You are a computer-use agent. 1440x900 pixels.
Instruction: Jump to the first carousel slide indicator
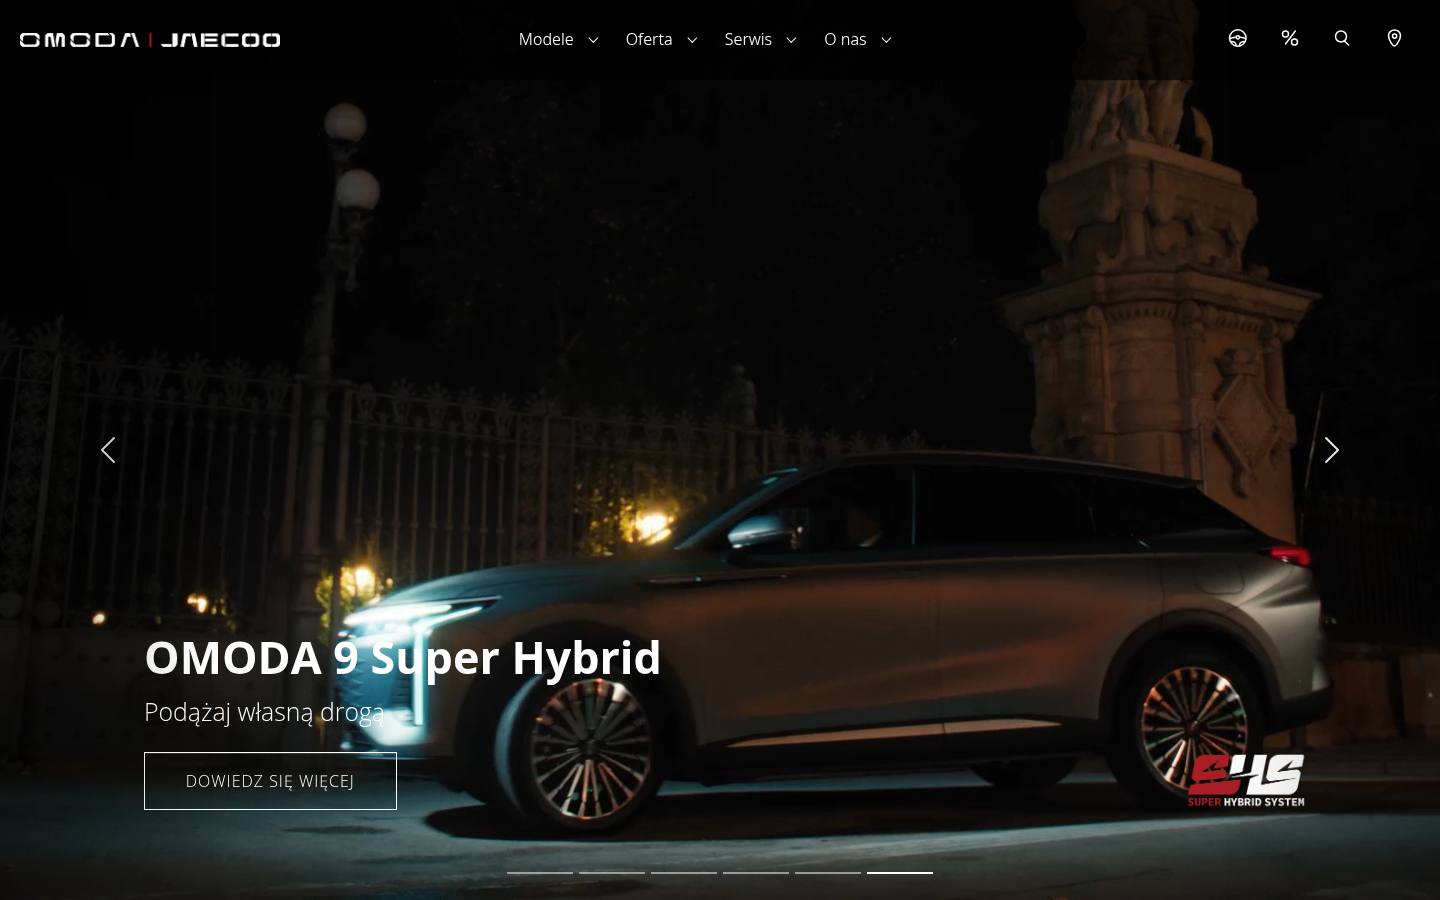coord(540,873)
